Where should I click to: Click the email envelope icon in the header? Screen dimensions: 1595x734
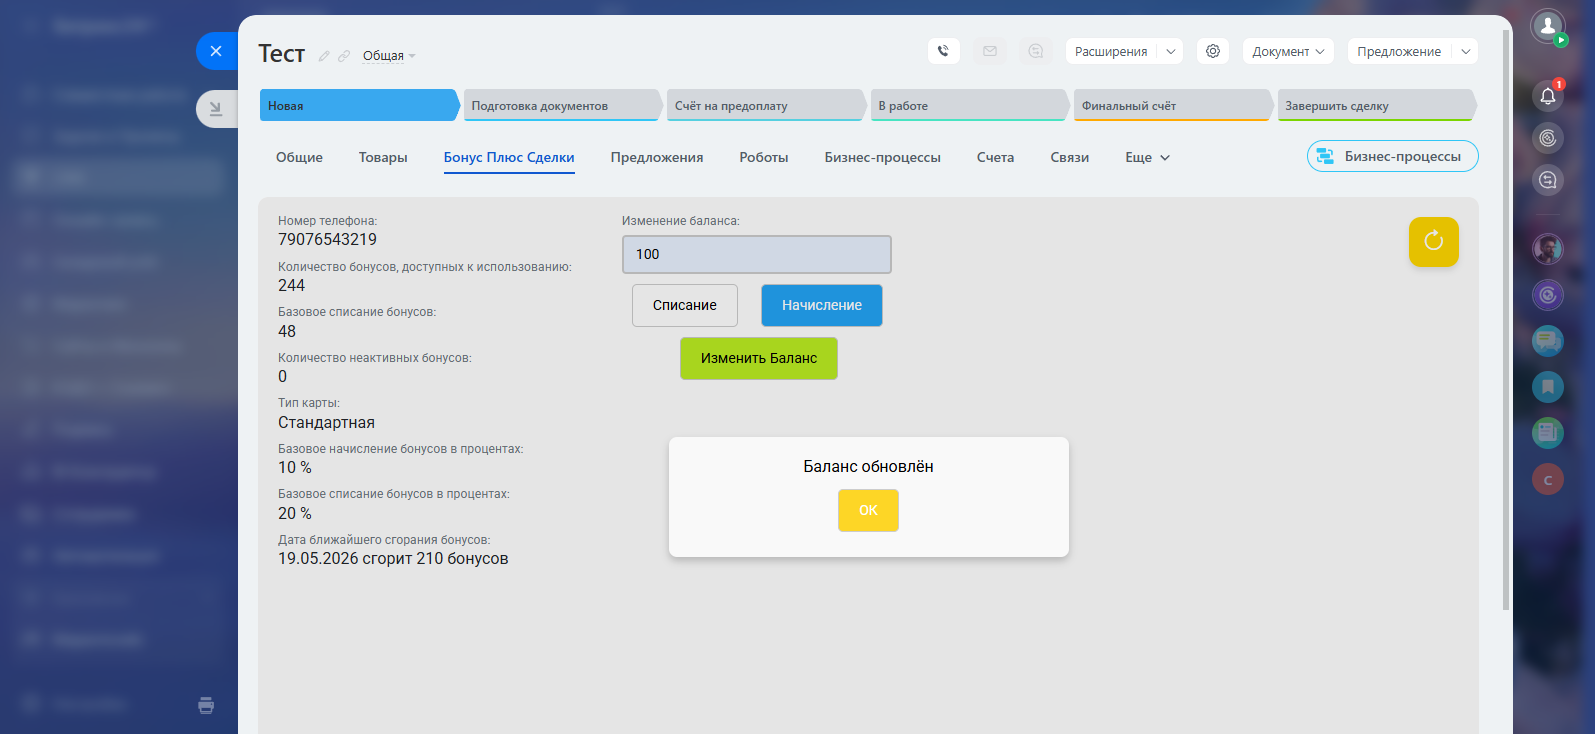coord(990,51)
